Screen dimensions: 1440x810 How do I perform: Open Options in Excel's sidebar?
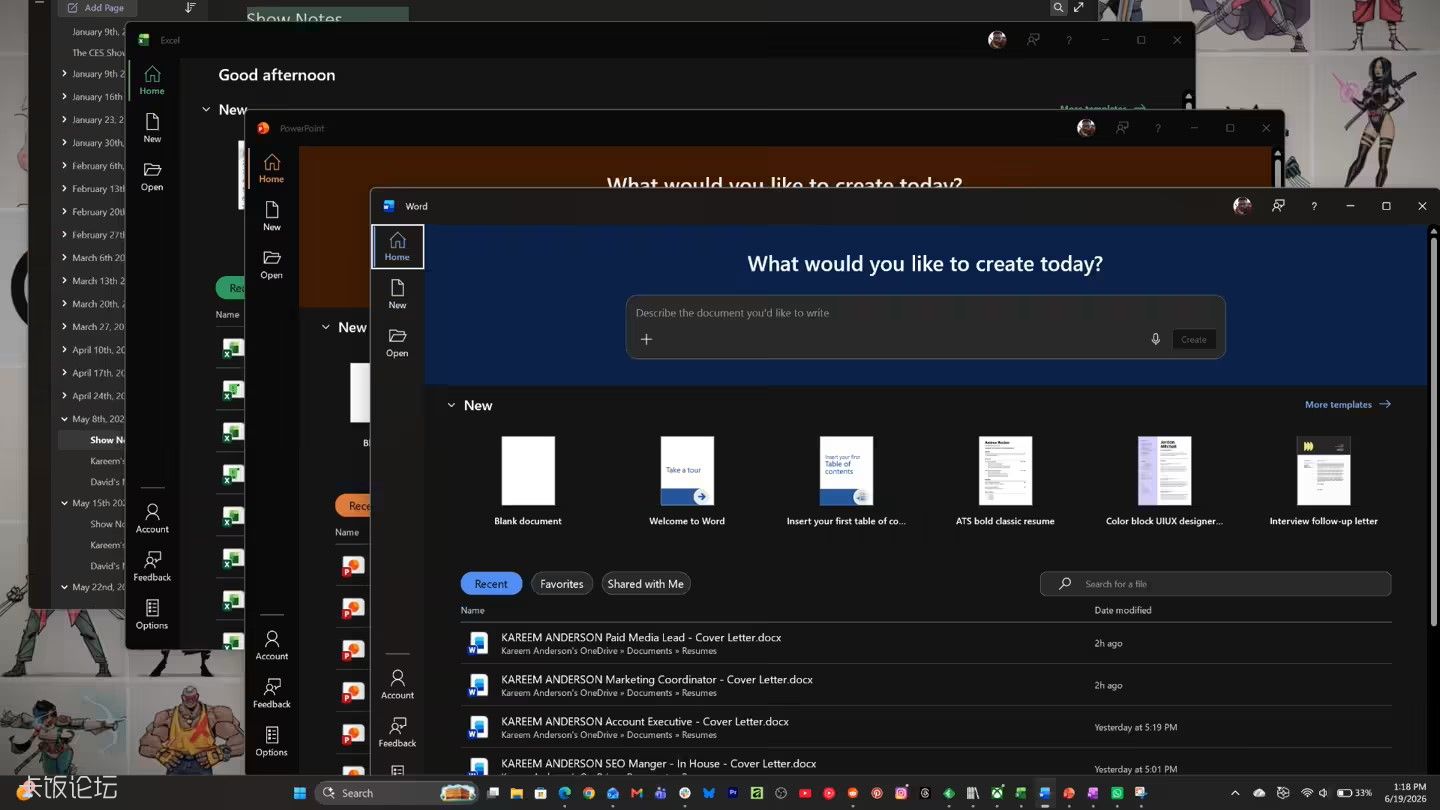tap(152, 614)
